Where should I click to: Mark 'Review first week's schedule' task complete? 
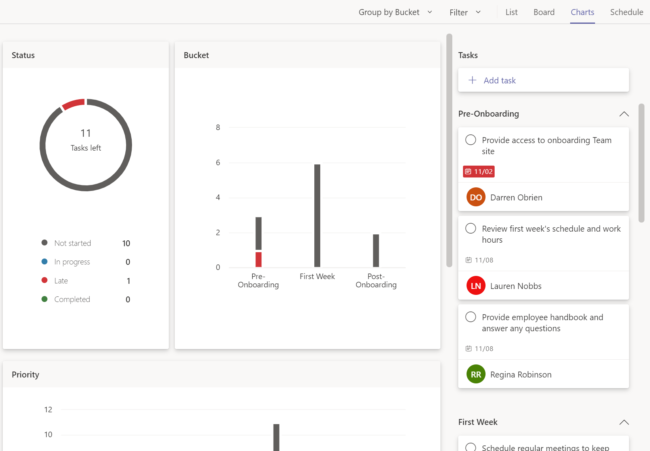(x=471, y=229)
